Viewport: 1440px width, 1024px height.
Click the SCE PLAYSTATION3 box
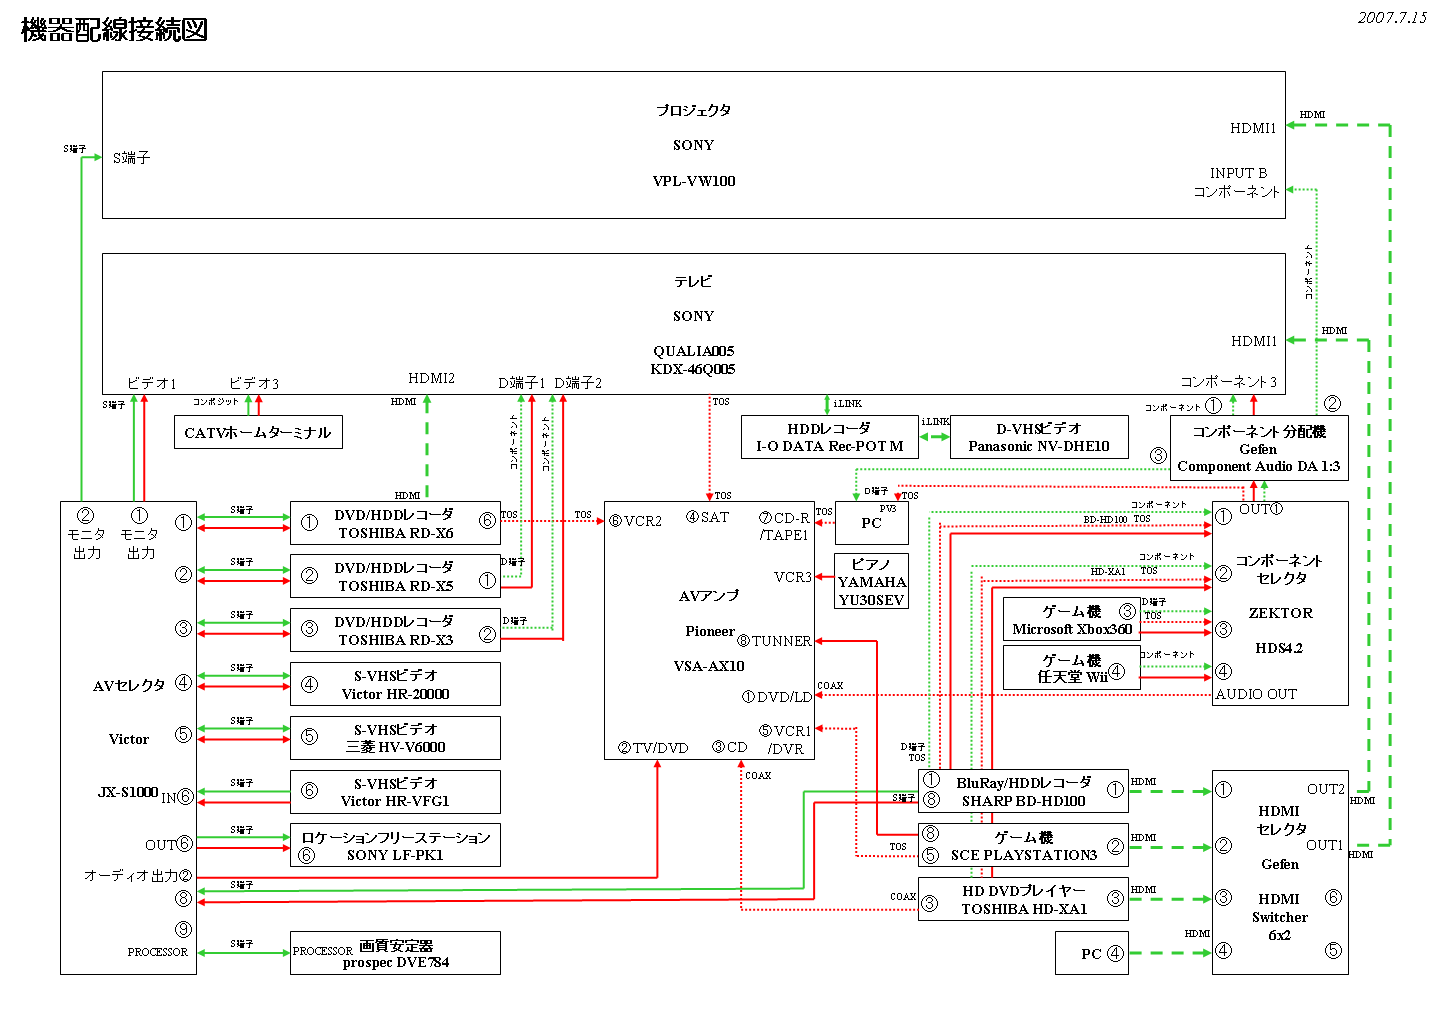pos(1022,846)
